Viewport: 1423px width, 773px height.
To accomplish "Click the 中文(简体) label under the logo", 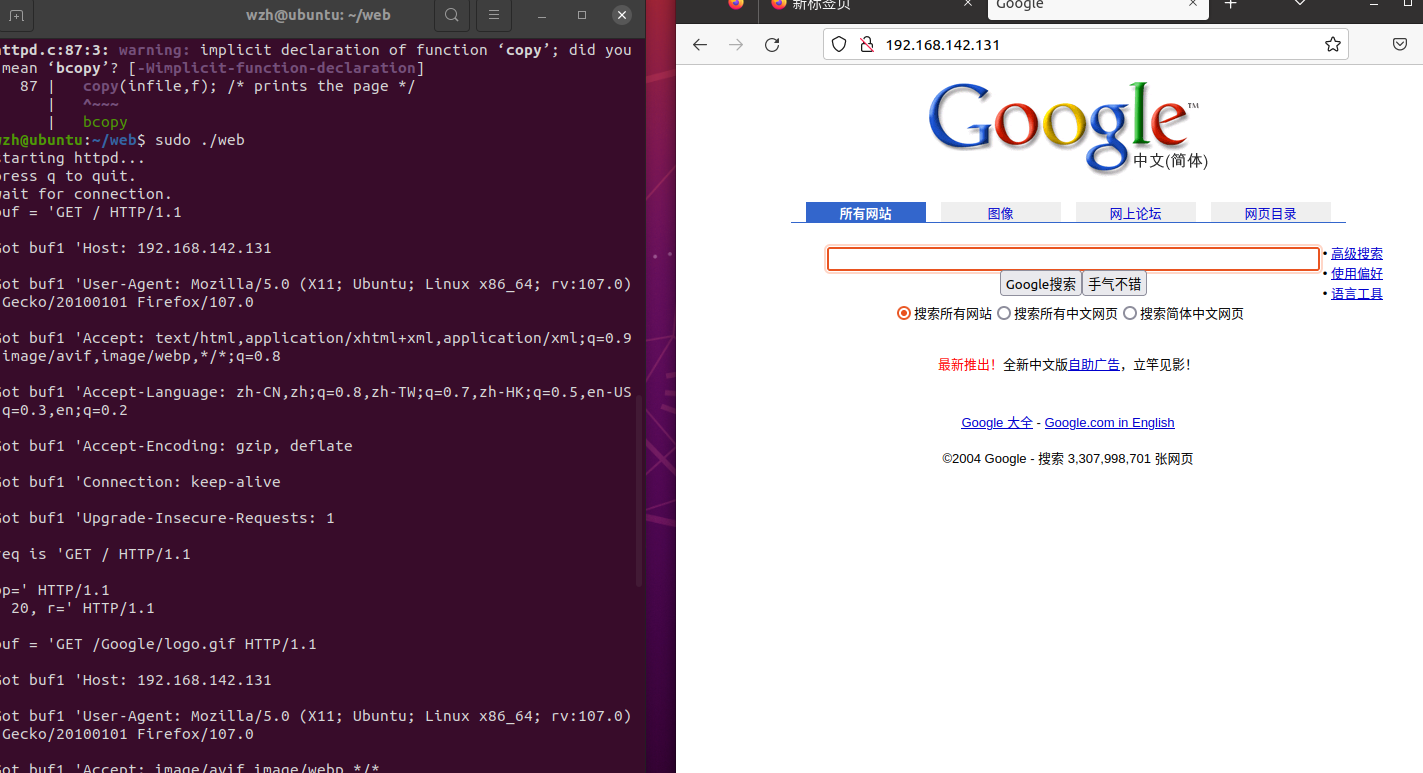I will tap(1170, 161).
